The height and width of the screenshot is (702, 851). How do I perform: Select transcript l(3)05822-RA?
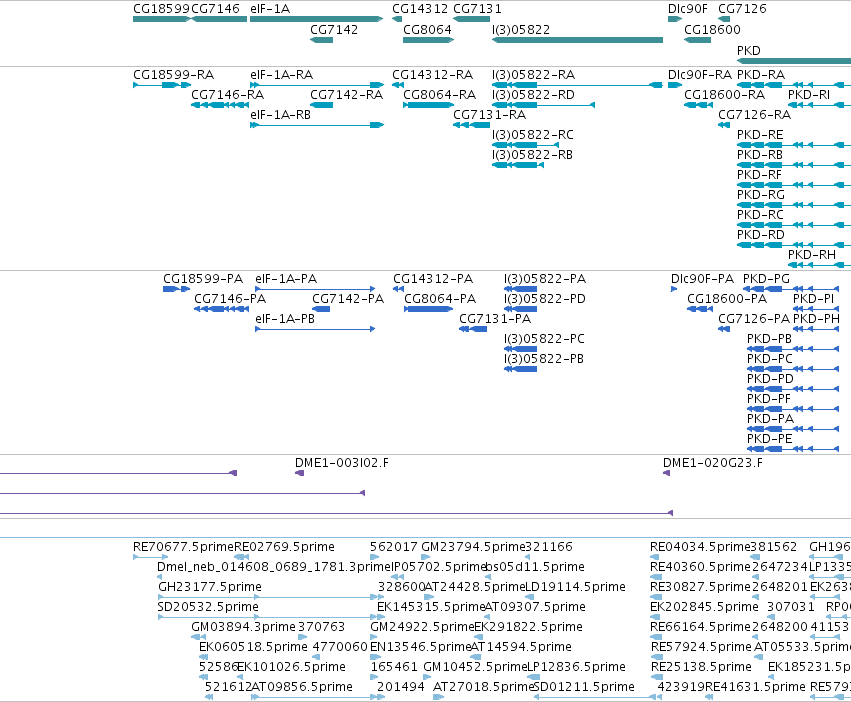[534, 75]
